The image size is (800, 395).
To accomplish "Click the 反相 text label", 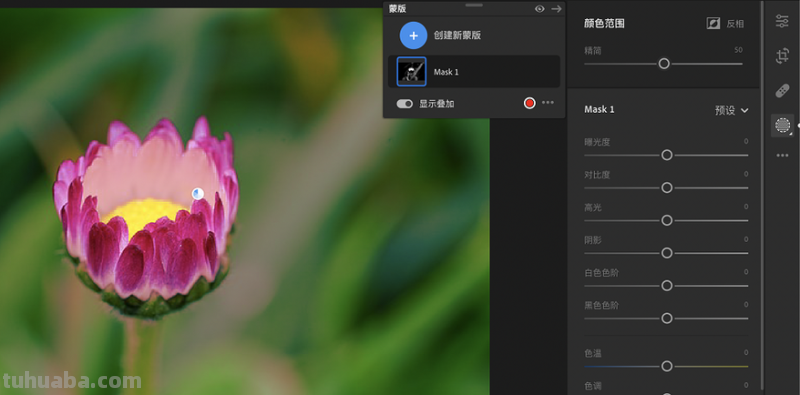I will tap(735, 24).
